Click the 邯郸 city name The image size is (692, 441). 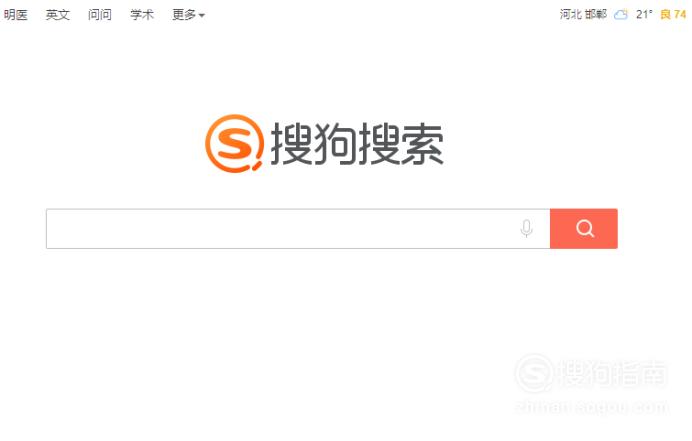click(596, 15)
